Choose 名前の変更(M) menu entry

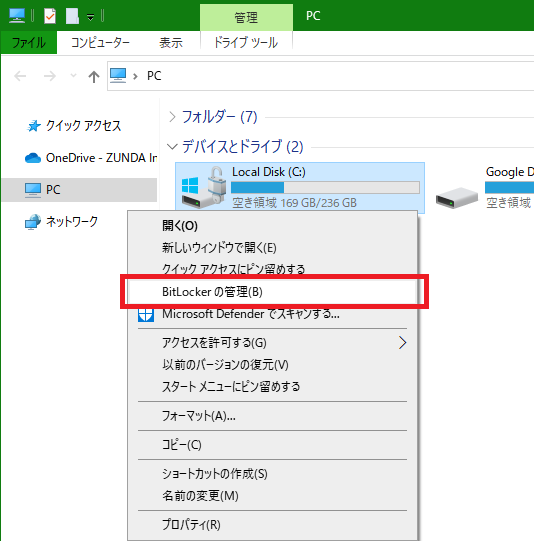(x=273, y=496)
